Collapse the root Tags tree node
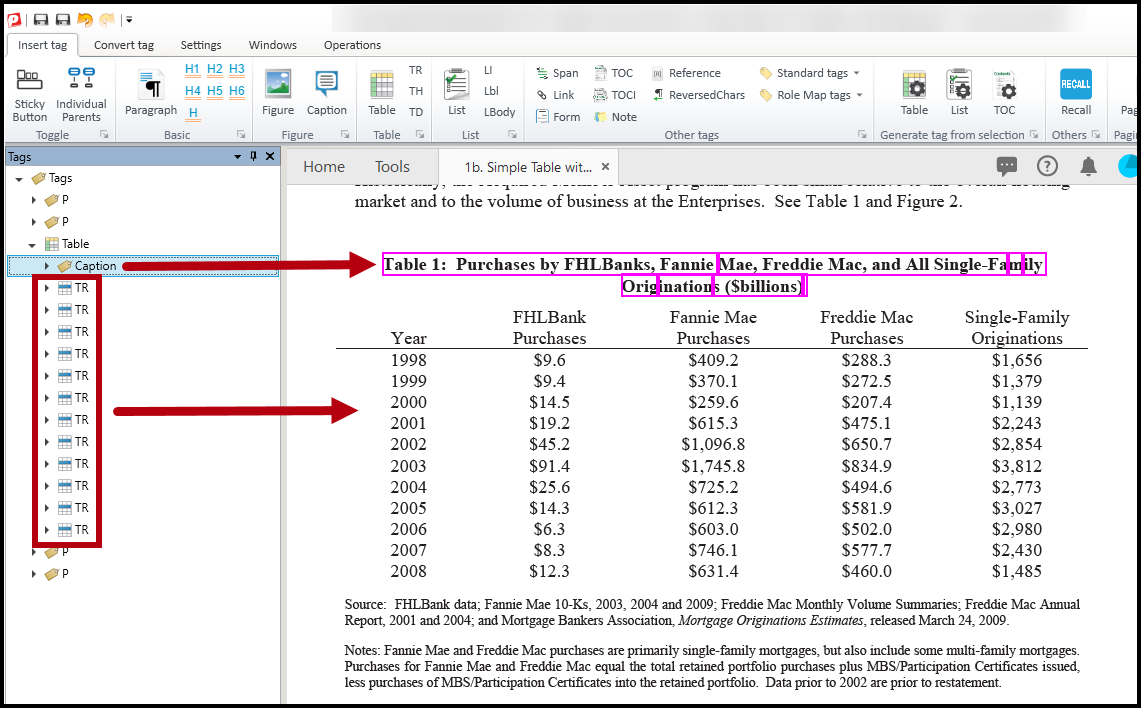Viewport: 1141px width, 708px height. (20, 178)
